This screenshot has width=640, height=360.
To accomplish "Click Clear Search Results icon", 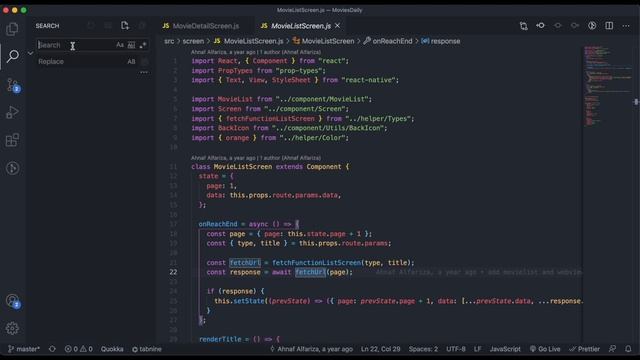I will coord(108,26).
